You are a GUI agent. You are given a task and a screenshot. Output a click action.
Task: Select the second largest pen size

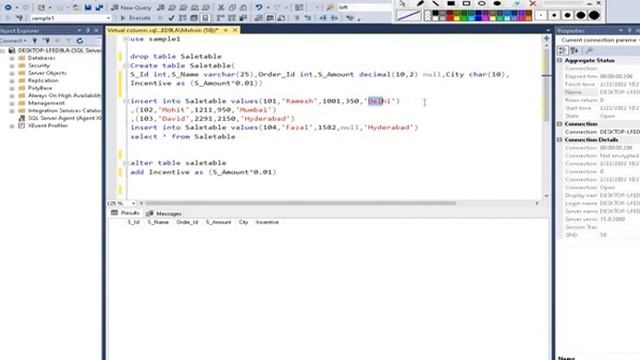(581, 16)
